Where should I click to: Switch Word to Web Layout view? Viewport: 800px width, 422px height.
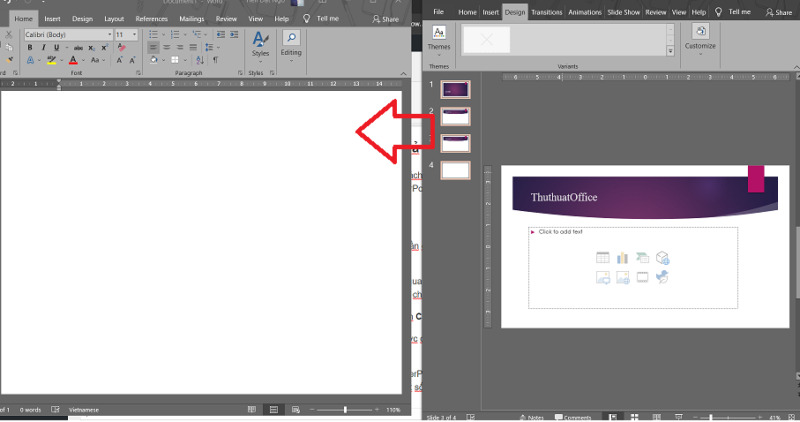coord(296,410)
